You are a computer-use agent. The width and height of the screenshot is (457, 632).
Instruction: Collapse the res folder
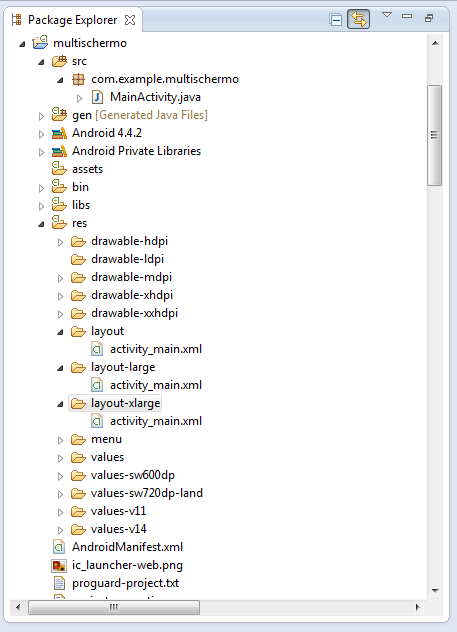[41, 224]
